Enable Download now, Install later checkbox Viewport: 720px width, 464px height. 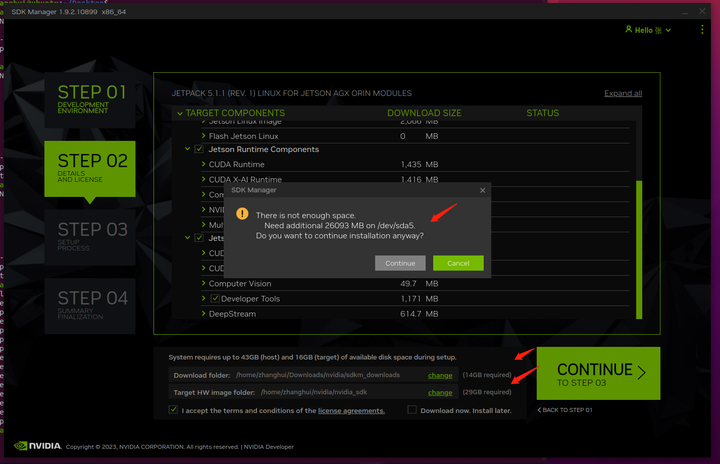click(x=412, y=409)
